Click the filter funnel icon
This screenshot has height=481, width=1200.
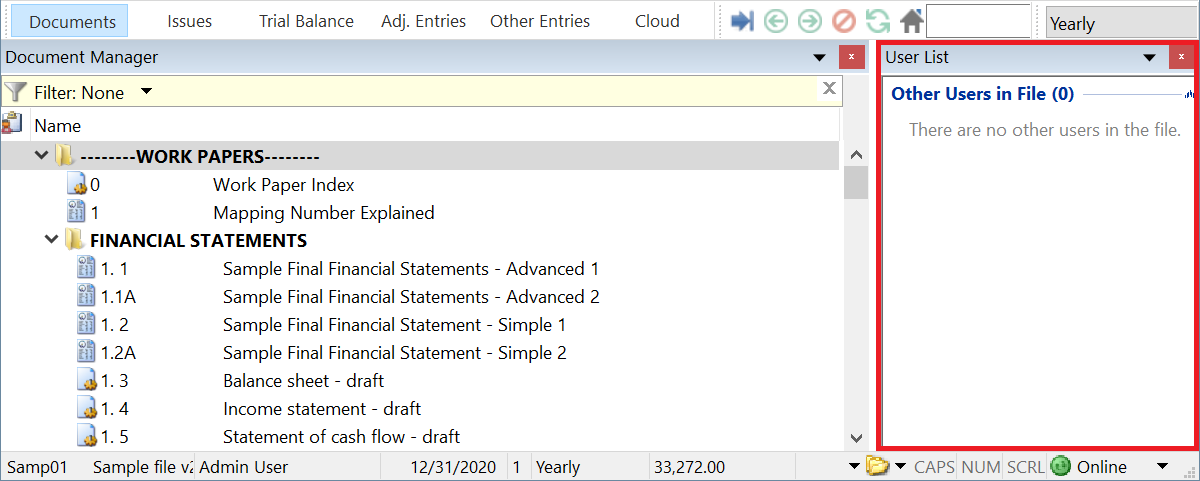(x=15, y=92)
